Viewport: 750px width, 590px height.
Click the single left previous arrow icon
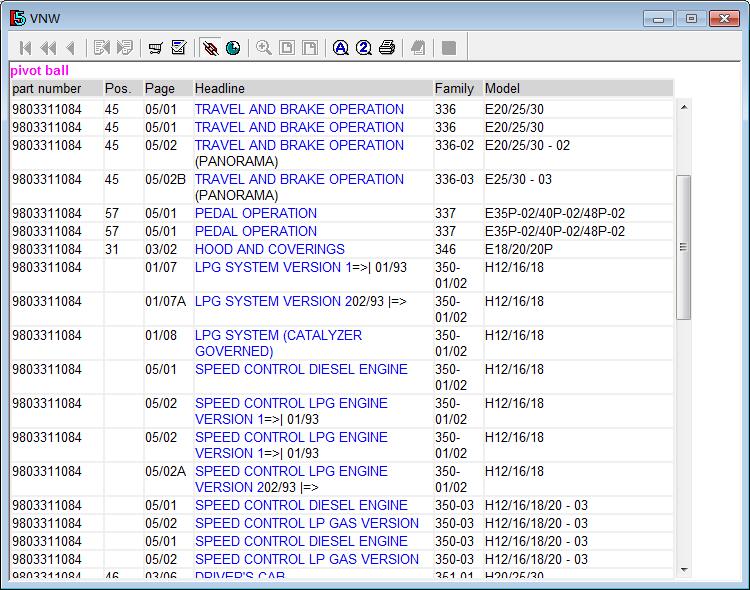click(71, 48)
